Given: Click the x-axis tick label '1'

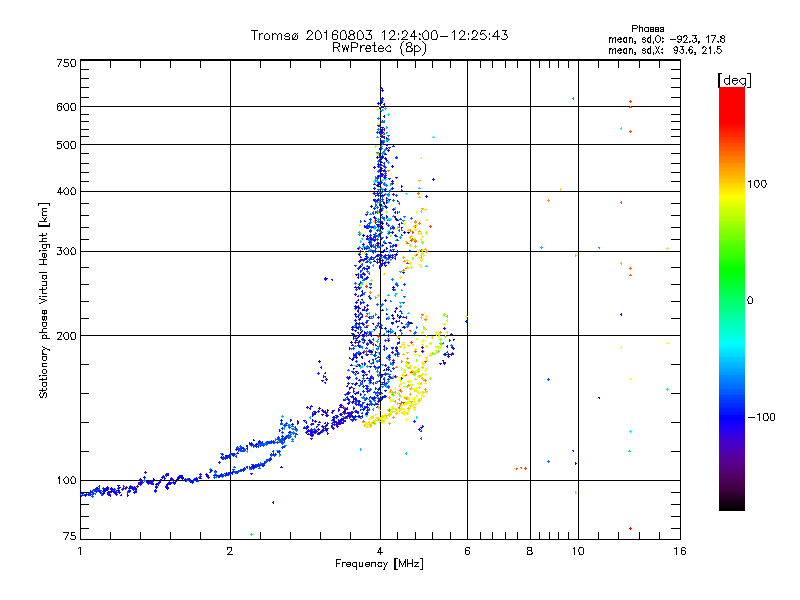Looking at the screenshot, I should click(x=80, y=551).
